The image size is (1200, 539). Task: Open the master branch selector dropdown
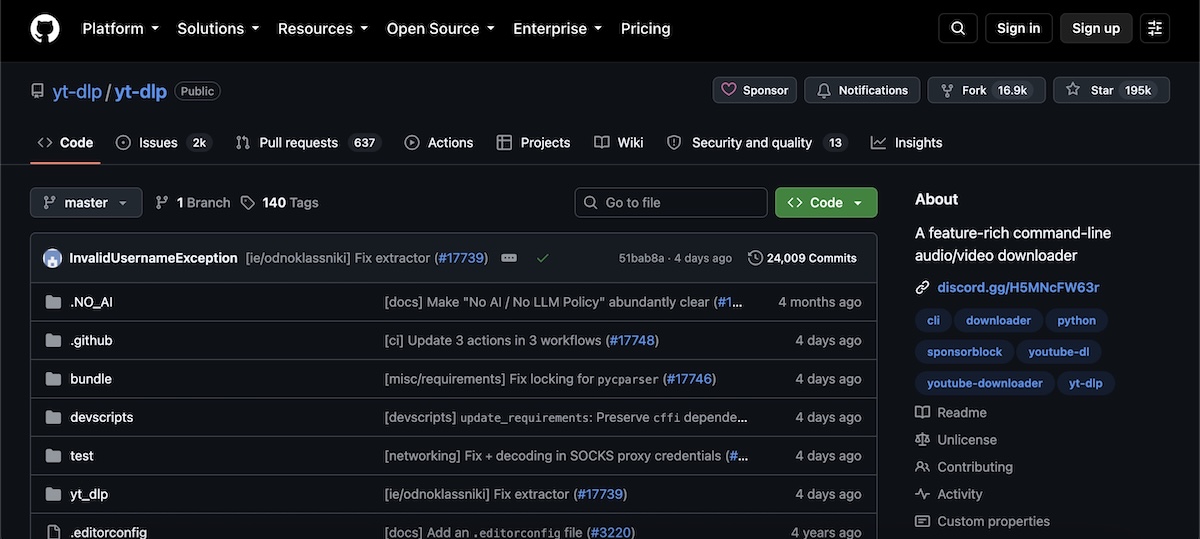pyautogui.click(x=86, y=202)
